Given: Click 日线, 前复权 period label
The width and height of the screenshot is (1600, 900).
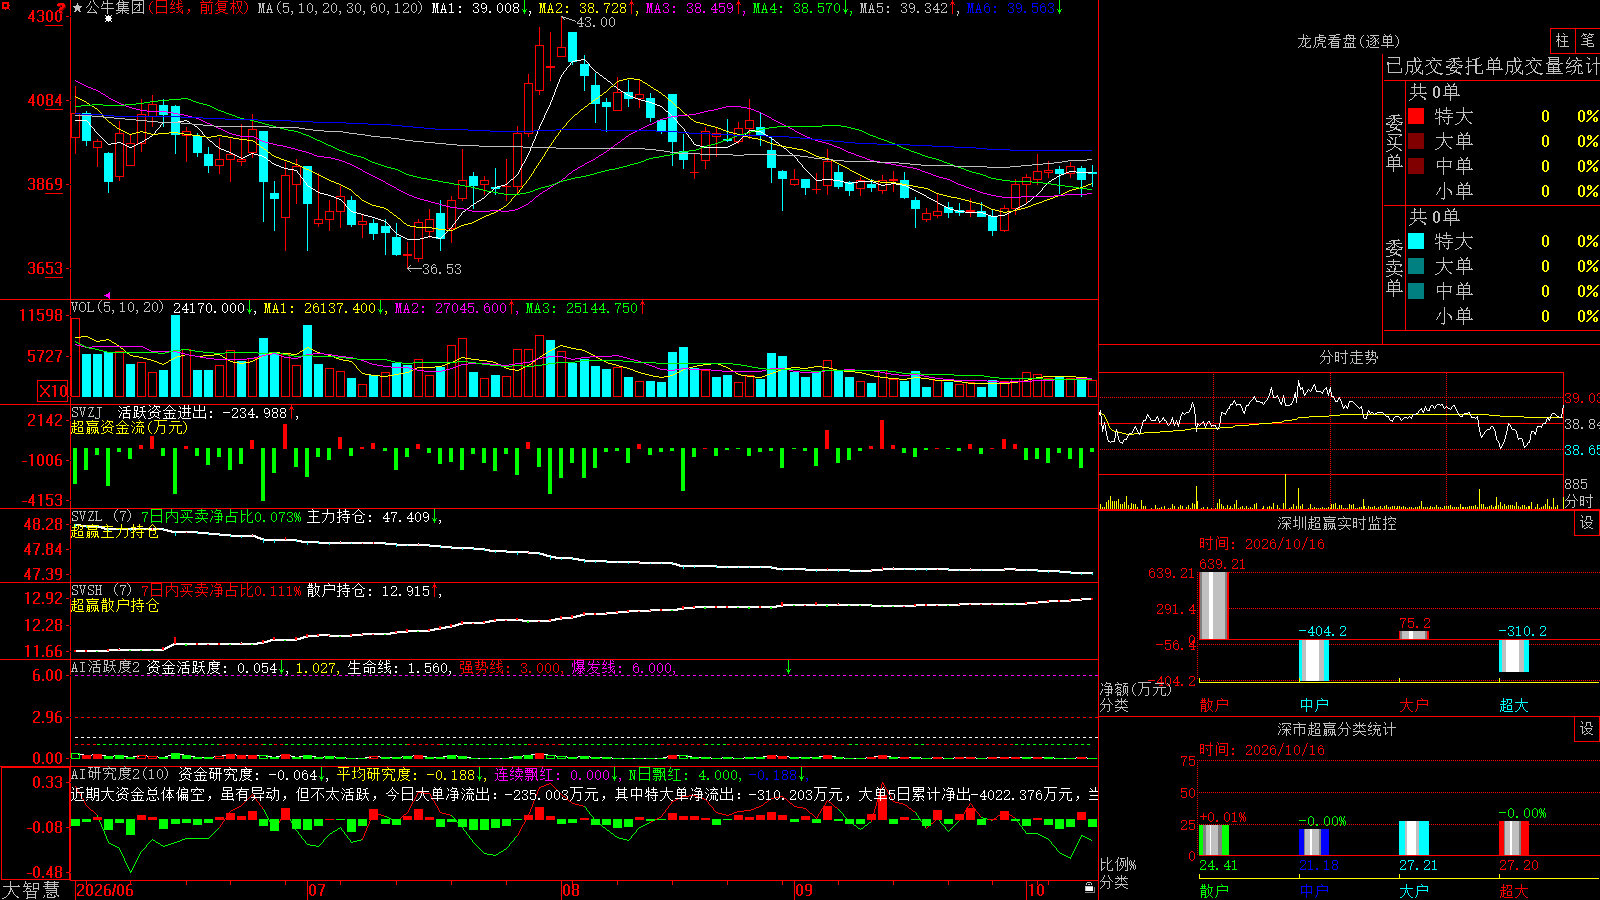Looking at the screenshot, I should [x=197, y=8].
